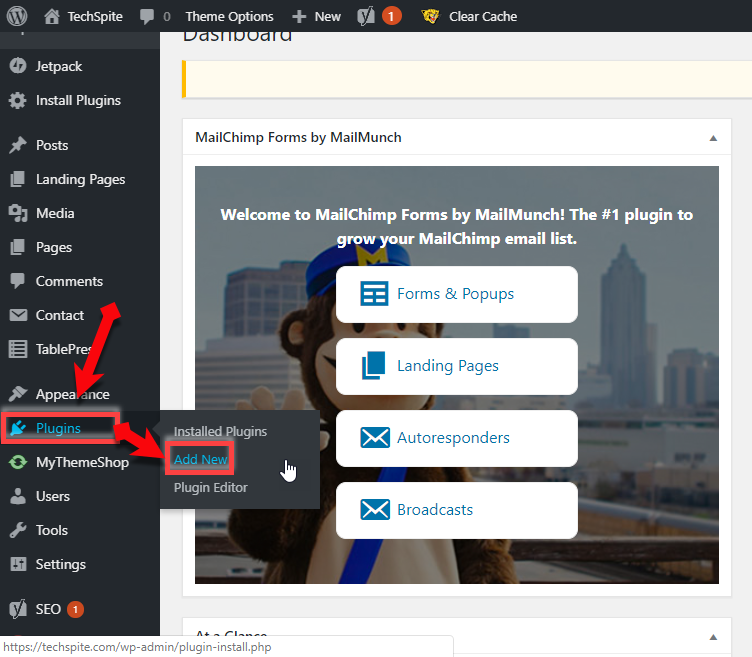Open the Settings sidebar menu
Image resolution: width=752 pixels, height=657 pixels.
coord(60,564)
